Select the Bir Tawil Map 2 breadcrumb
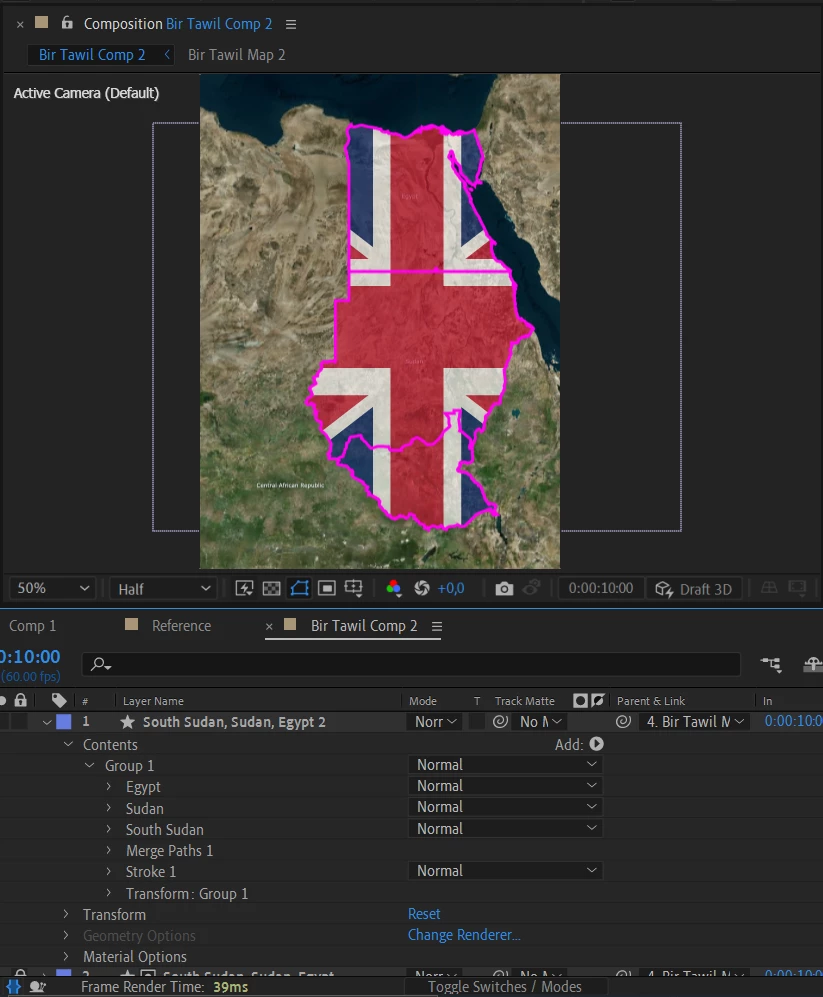The width and height of the screenshot is (823, 997). pos(237,55)
